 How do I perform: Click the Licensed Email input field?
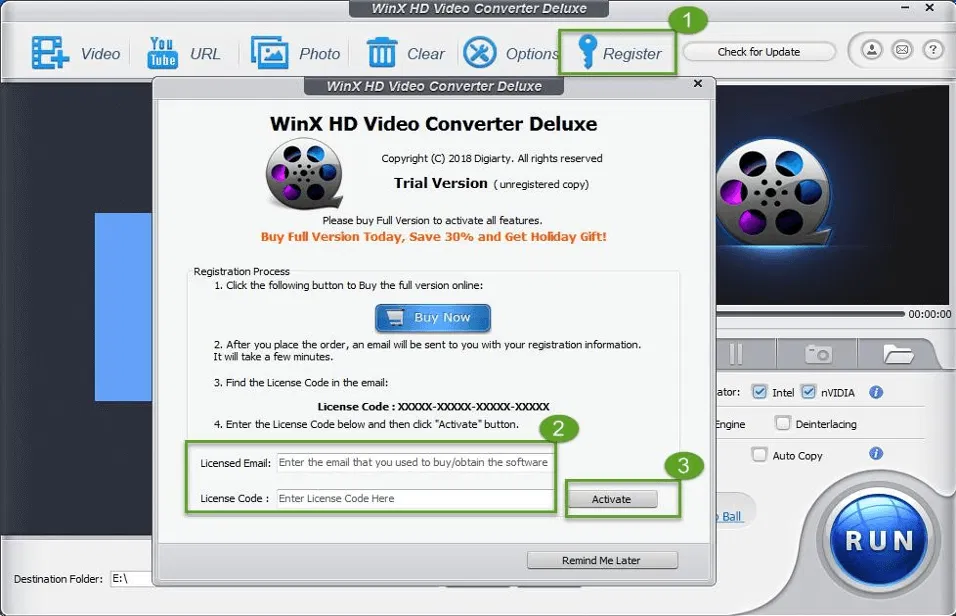pos(413,463)
